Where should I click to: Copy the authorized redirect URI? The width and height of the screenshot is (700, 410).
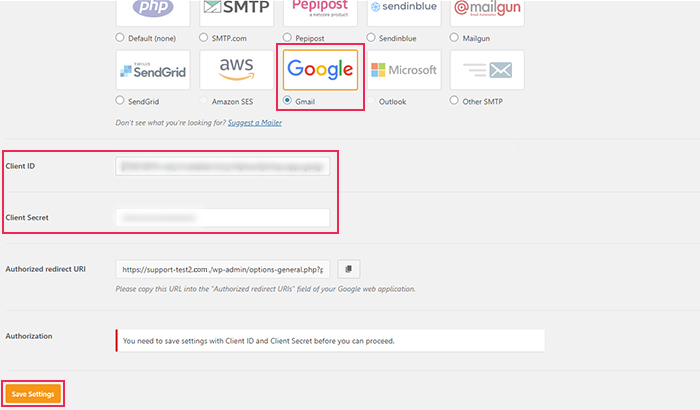point(349,269)
